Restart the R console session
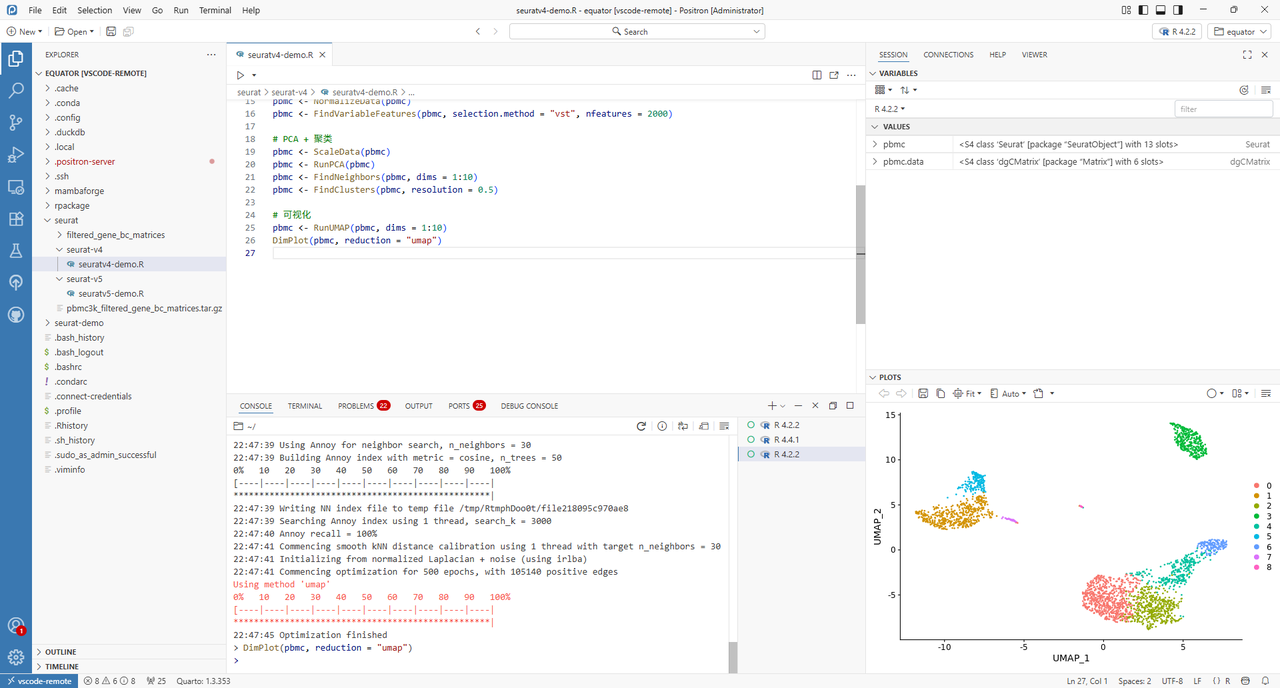 [641, 426]
